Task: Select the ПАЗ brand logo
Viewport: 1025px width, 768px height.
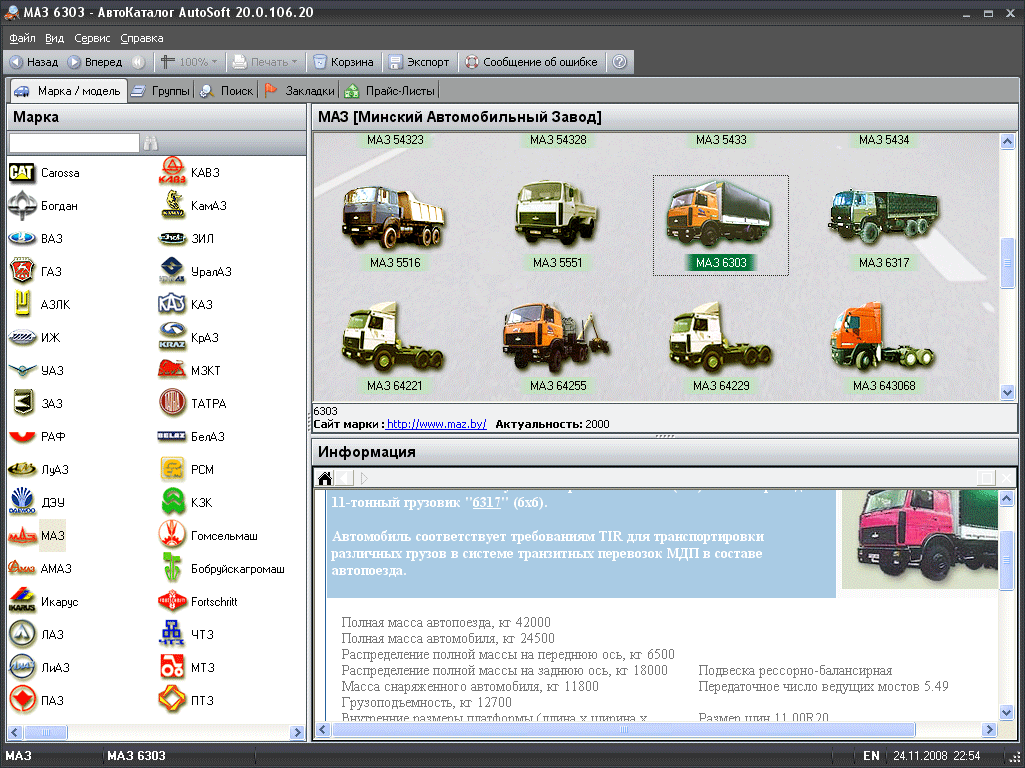Action: point(22,700)
